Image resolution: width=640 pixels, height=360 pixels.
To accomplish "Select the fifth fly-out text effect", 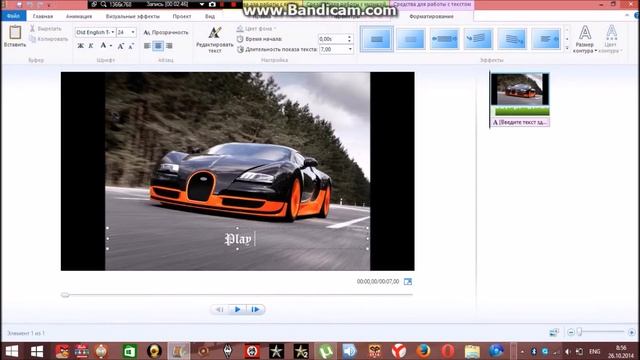I will point(512,39).
